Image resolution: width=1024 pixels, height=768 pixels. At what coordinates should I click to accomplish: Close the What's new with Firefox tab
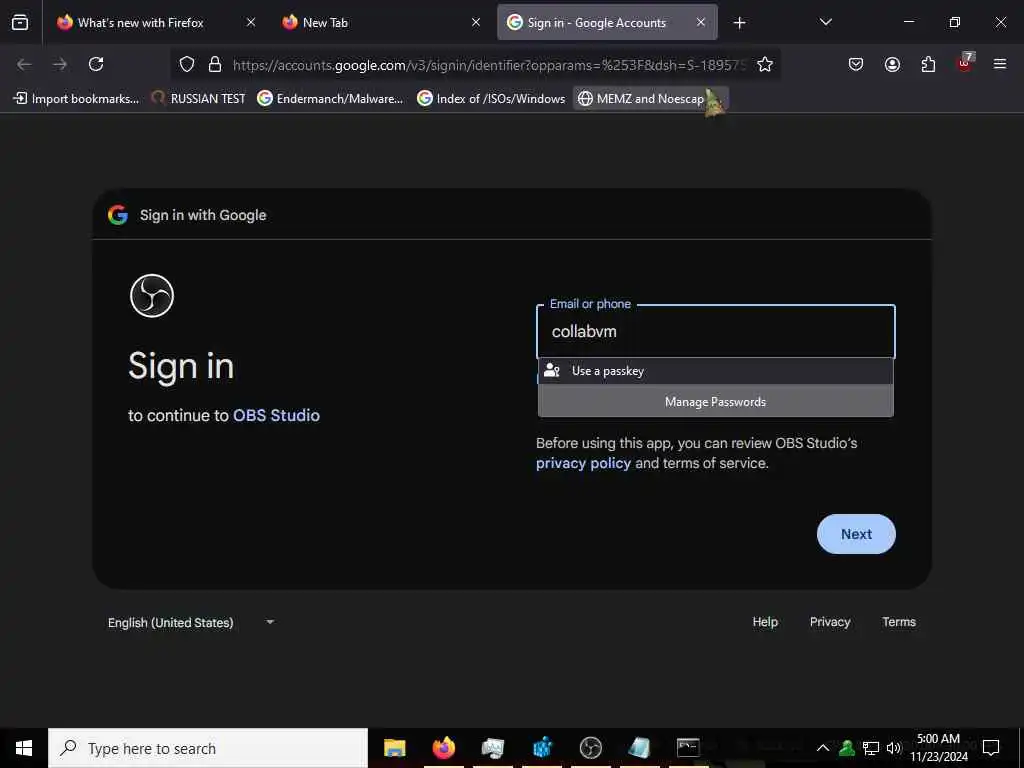(251, 22)
